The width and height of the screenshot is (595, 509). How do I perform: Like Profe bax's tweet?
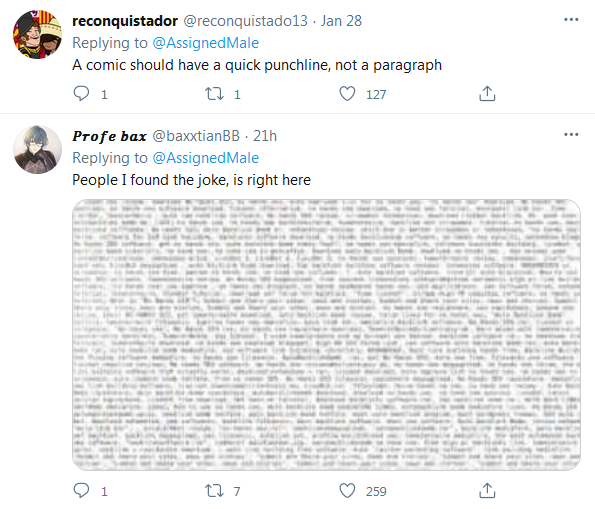click(347, 490)
